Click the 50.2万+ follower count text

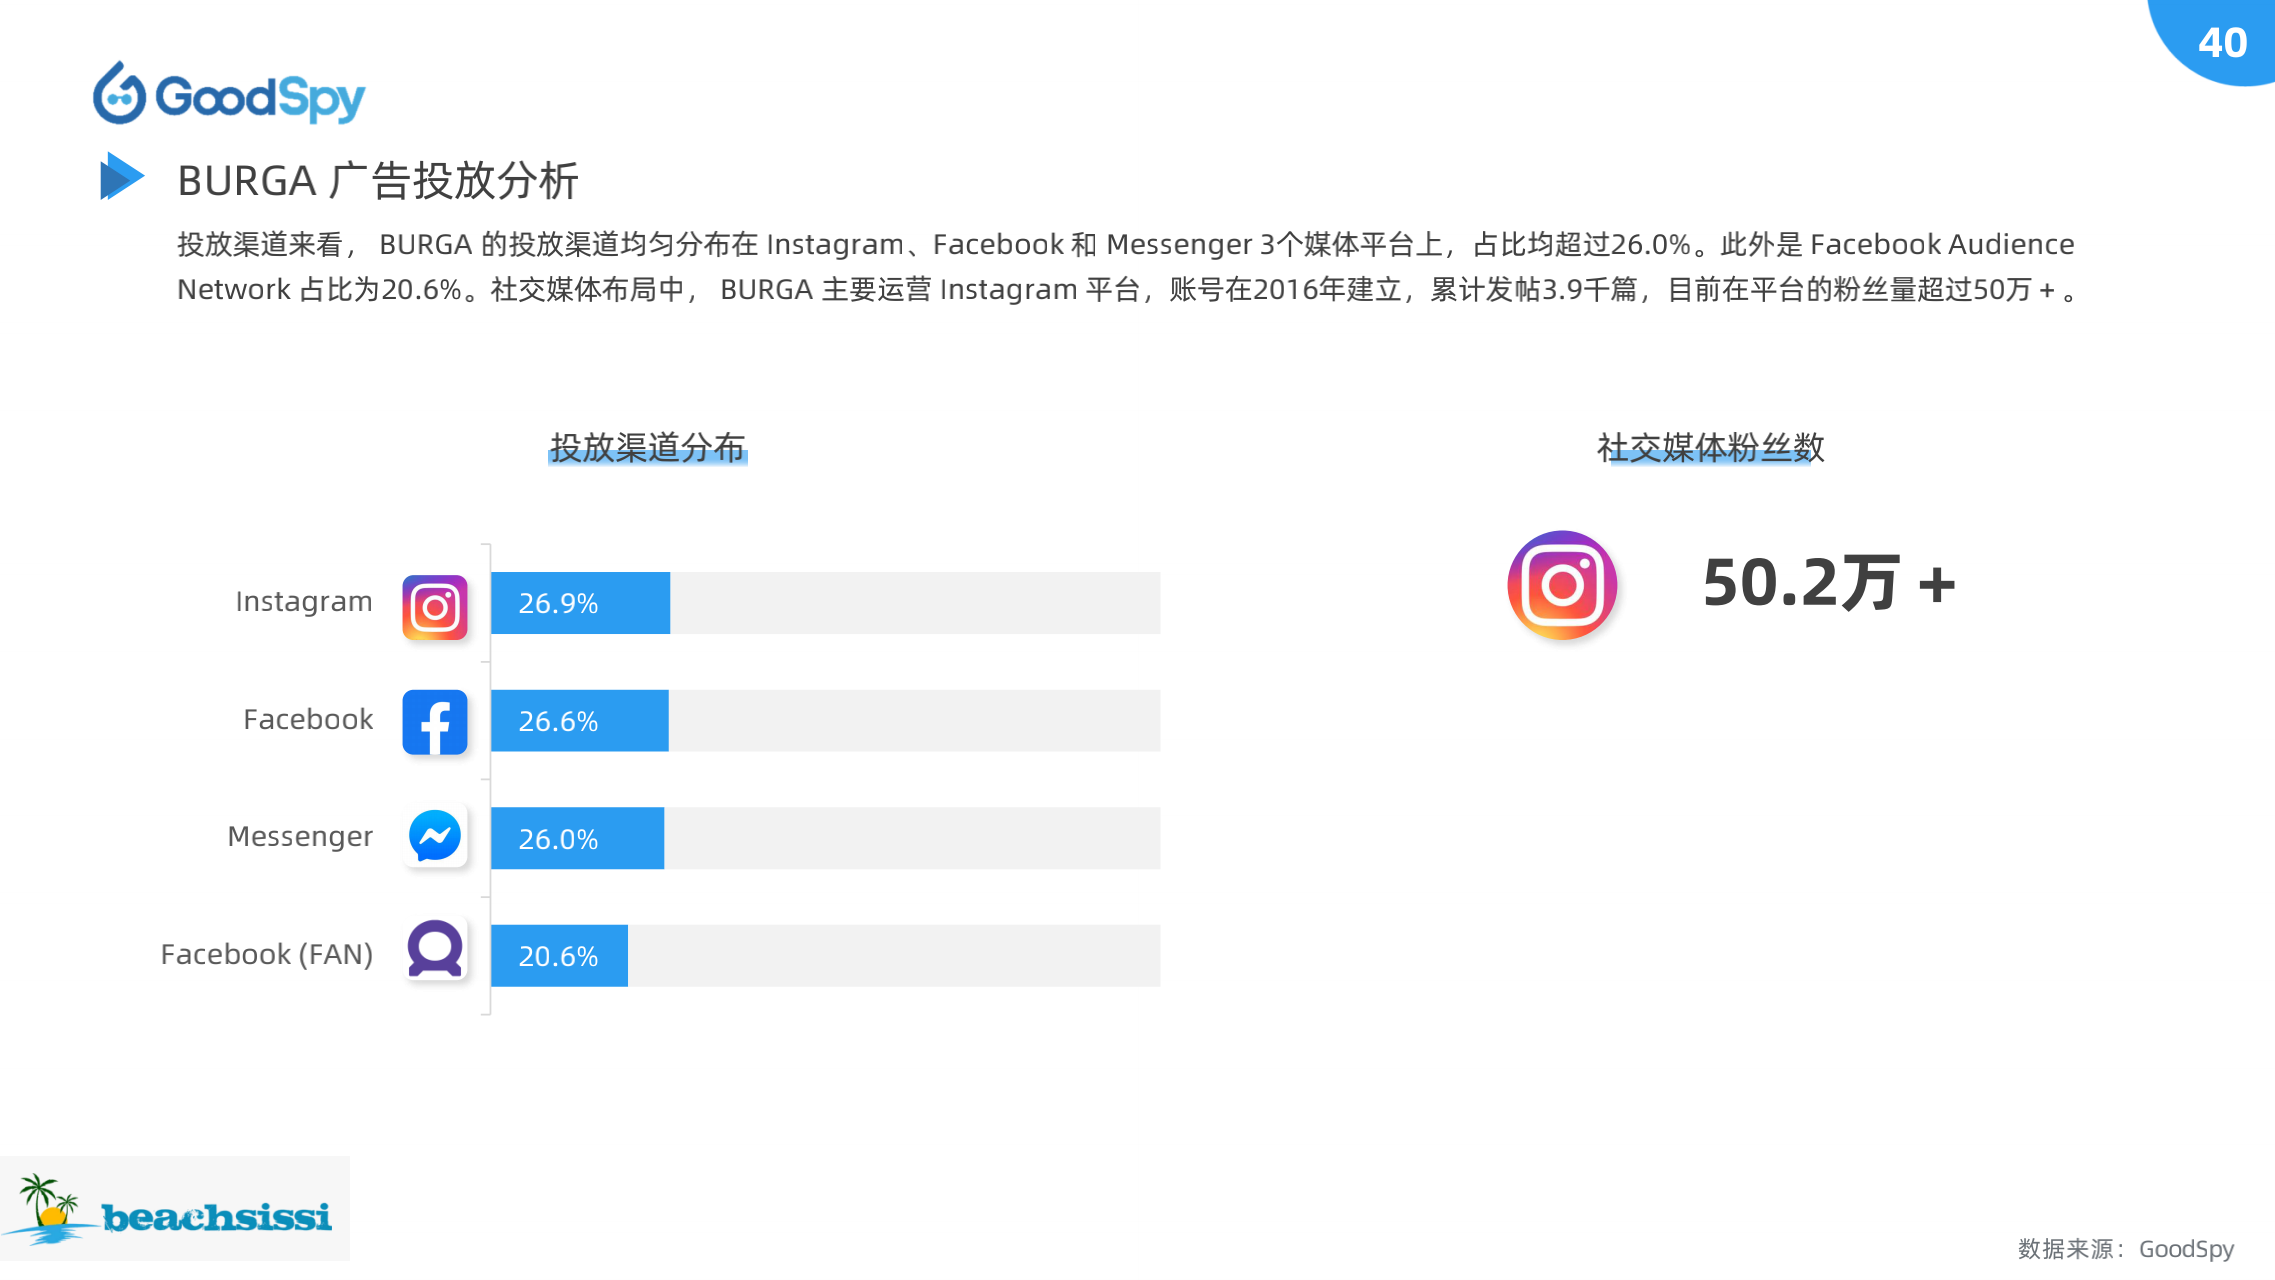pyautogui.click(x=1828, y=583)
